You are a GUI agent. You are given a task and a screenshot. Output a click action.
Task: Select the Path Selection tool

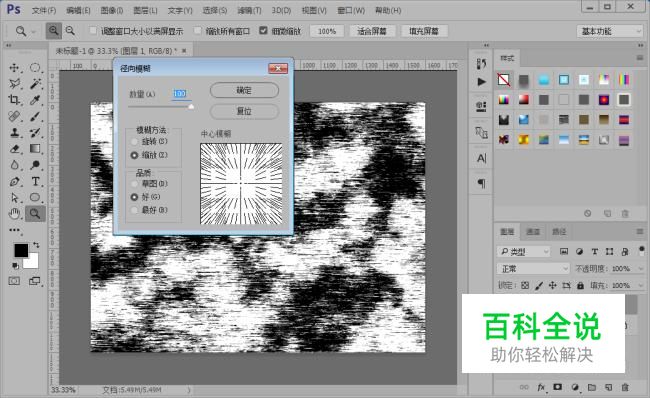(x=15, y=197)
